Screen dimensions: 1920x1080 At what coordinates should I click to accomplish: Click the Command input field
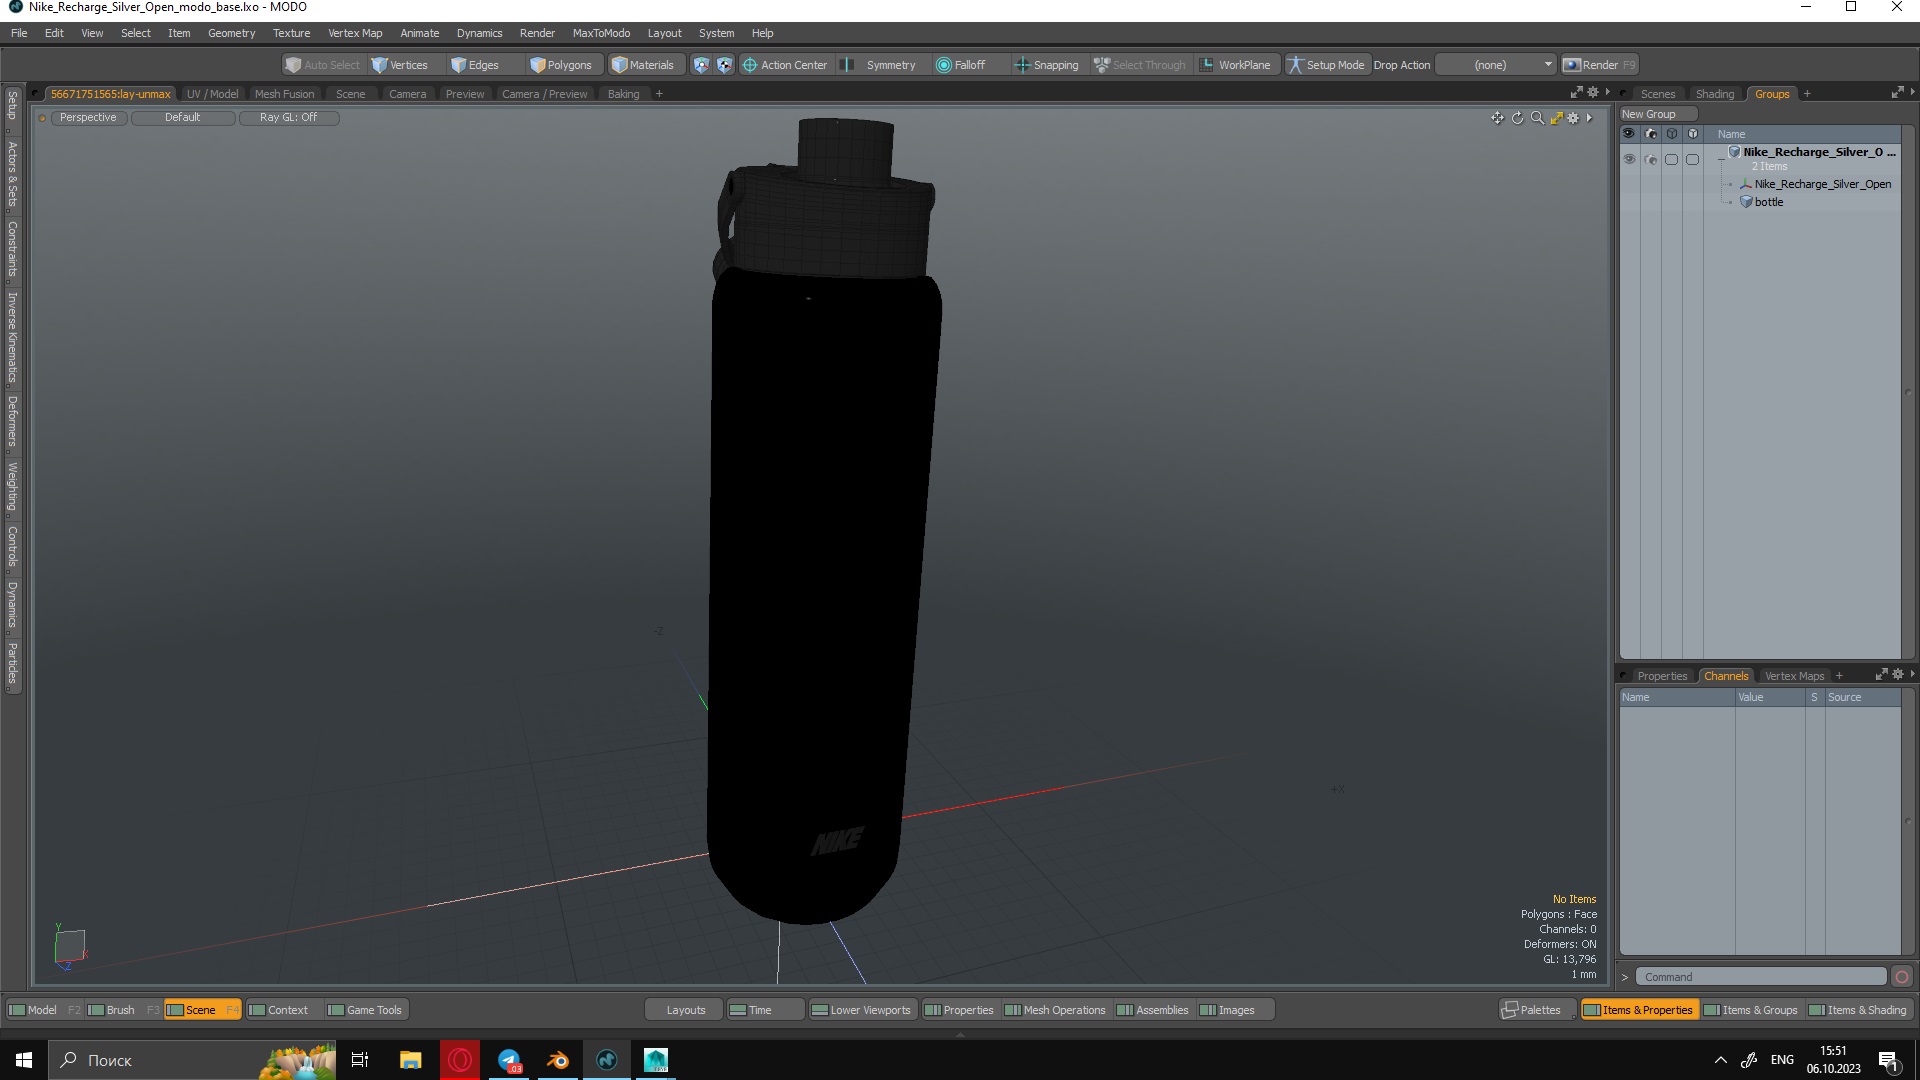coord(1761,977)
